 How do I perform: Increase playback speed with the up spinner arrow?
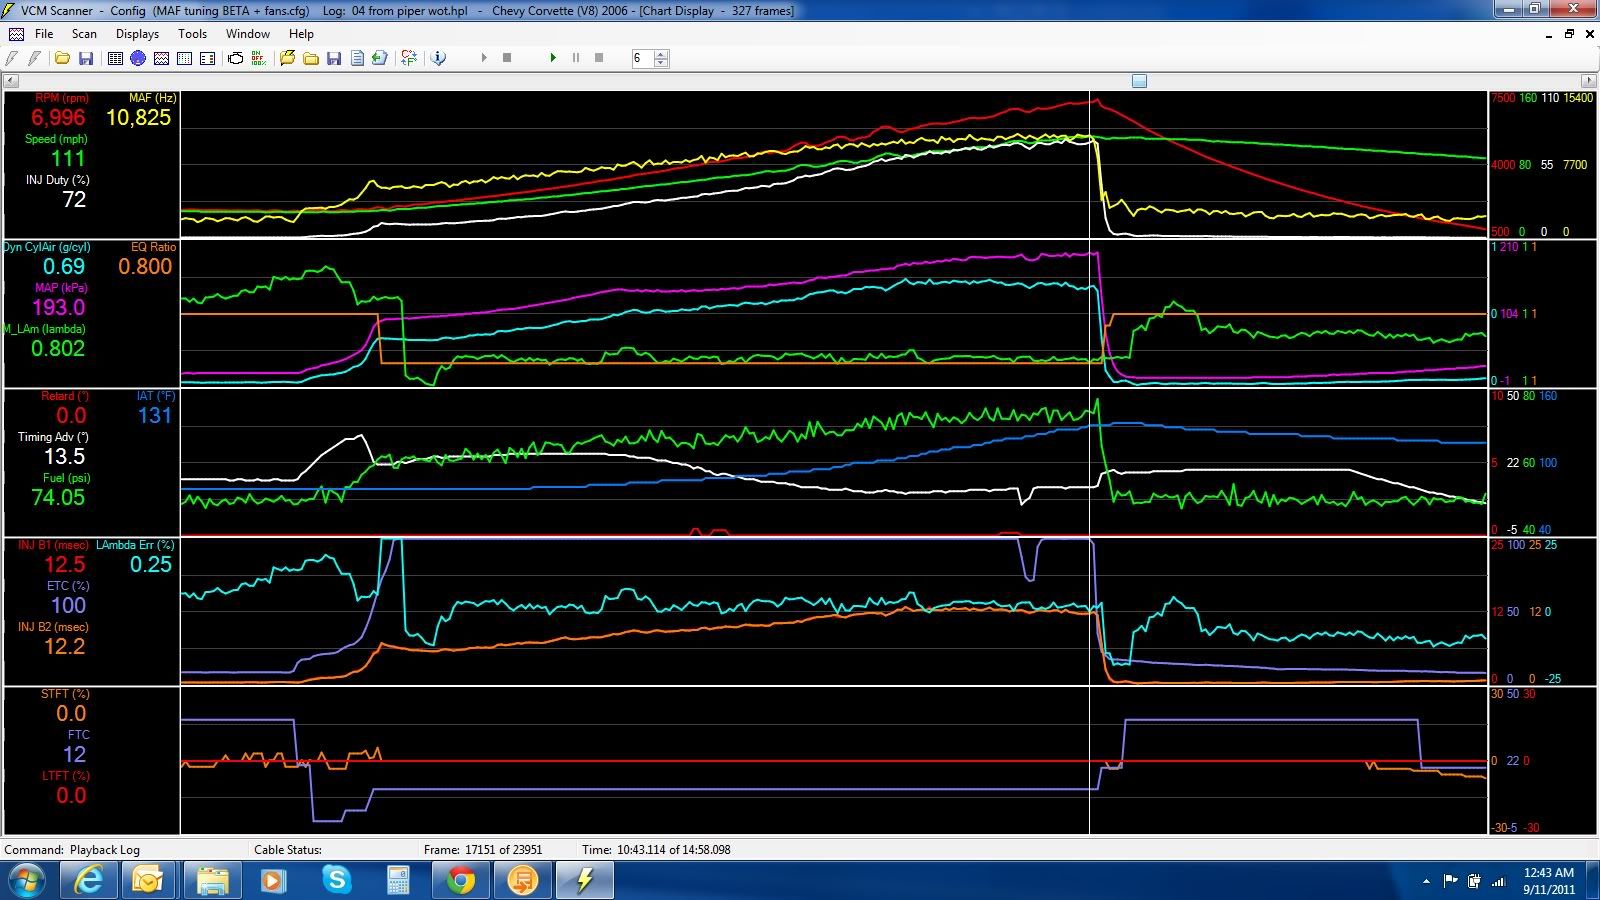pyautogui.click(x=661, y=54)
